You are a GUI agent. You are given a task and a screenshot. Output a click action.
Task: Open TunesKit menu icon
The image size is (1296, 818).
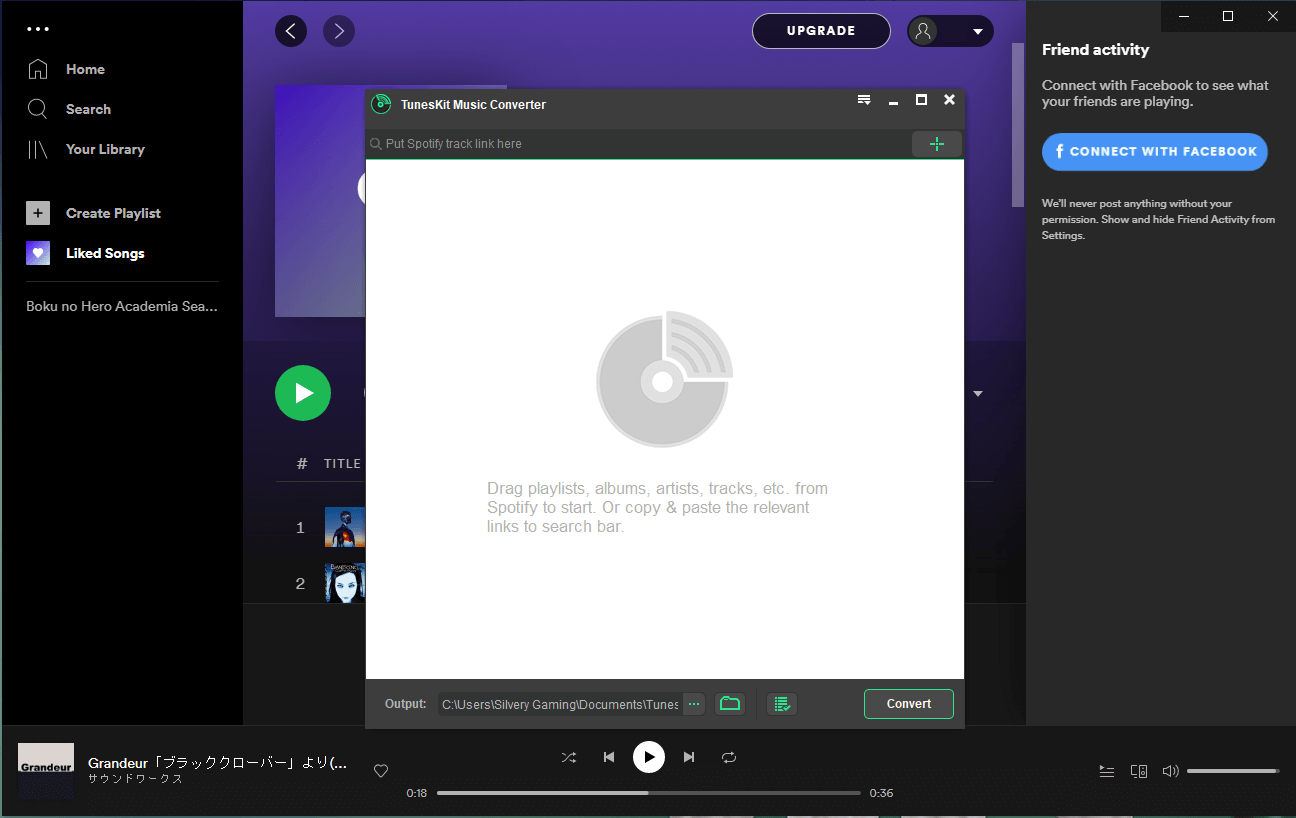point(864,99)
